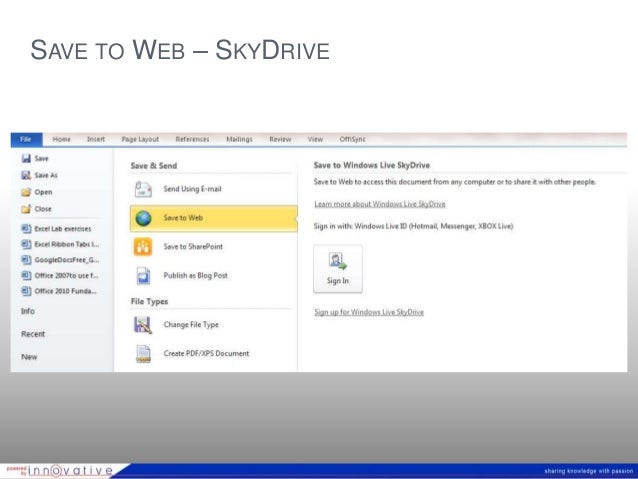638x479 pixels.
Task: Switch to the Home tab
Action: [x=61, y=139]
